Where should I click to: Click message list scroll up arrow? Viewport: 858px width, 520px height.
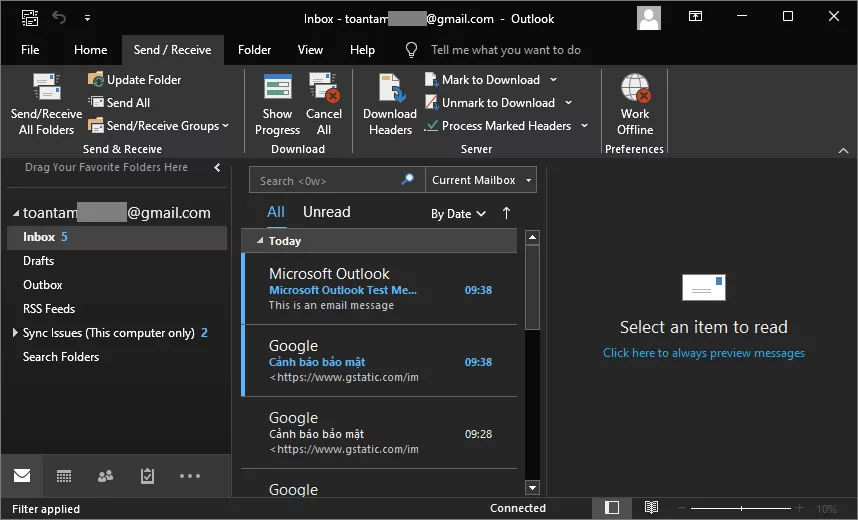click(532, 237)
